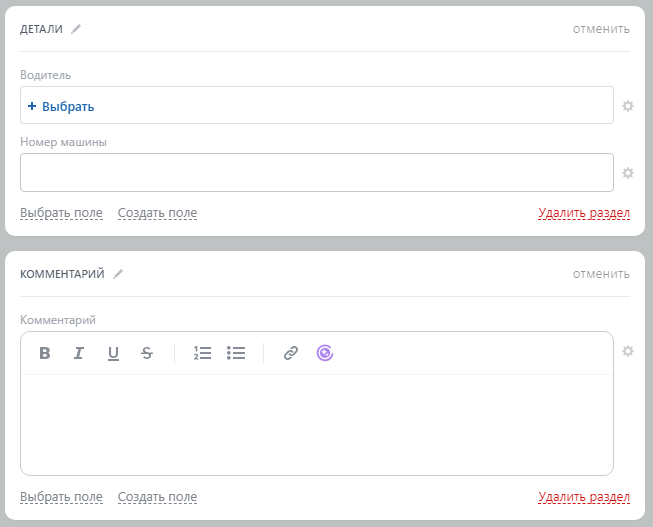This screenshot has width=653, height=527.
Task: Open settings gear for Номер машины field
Action: tap(628, 173)
